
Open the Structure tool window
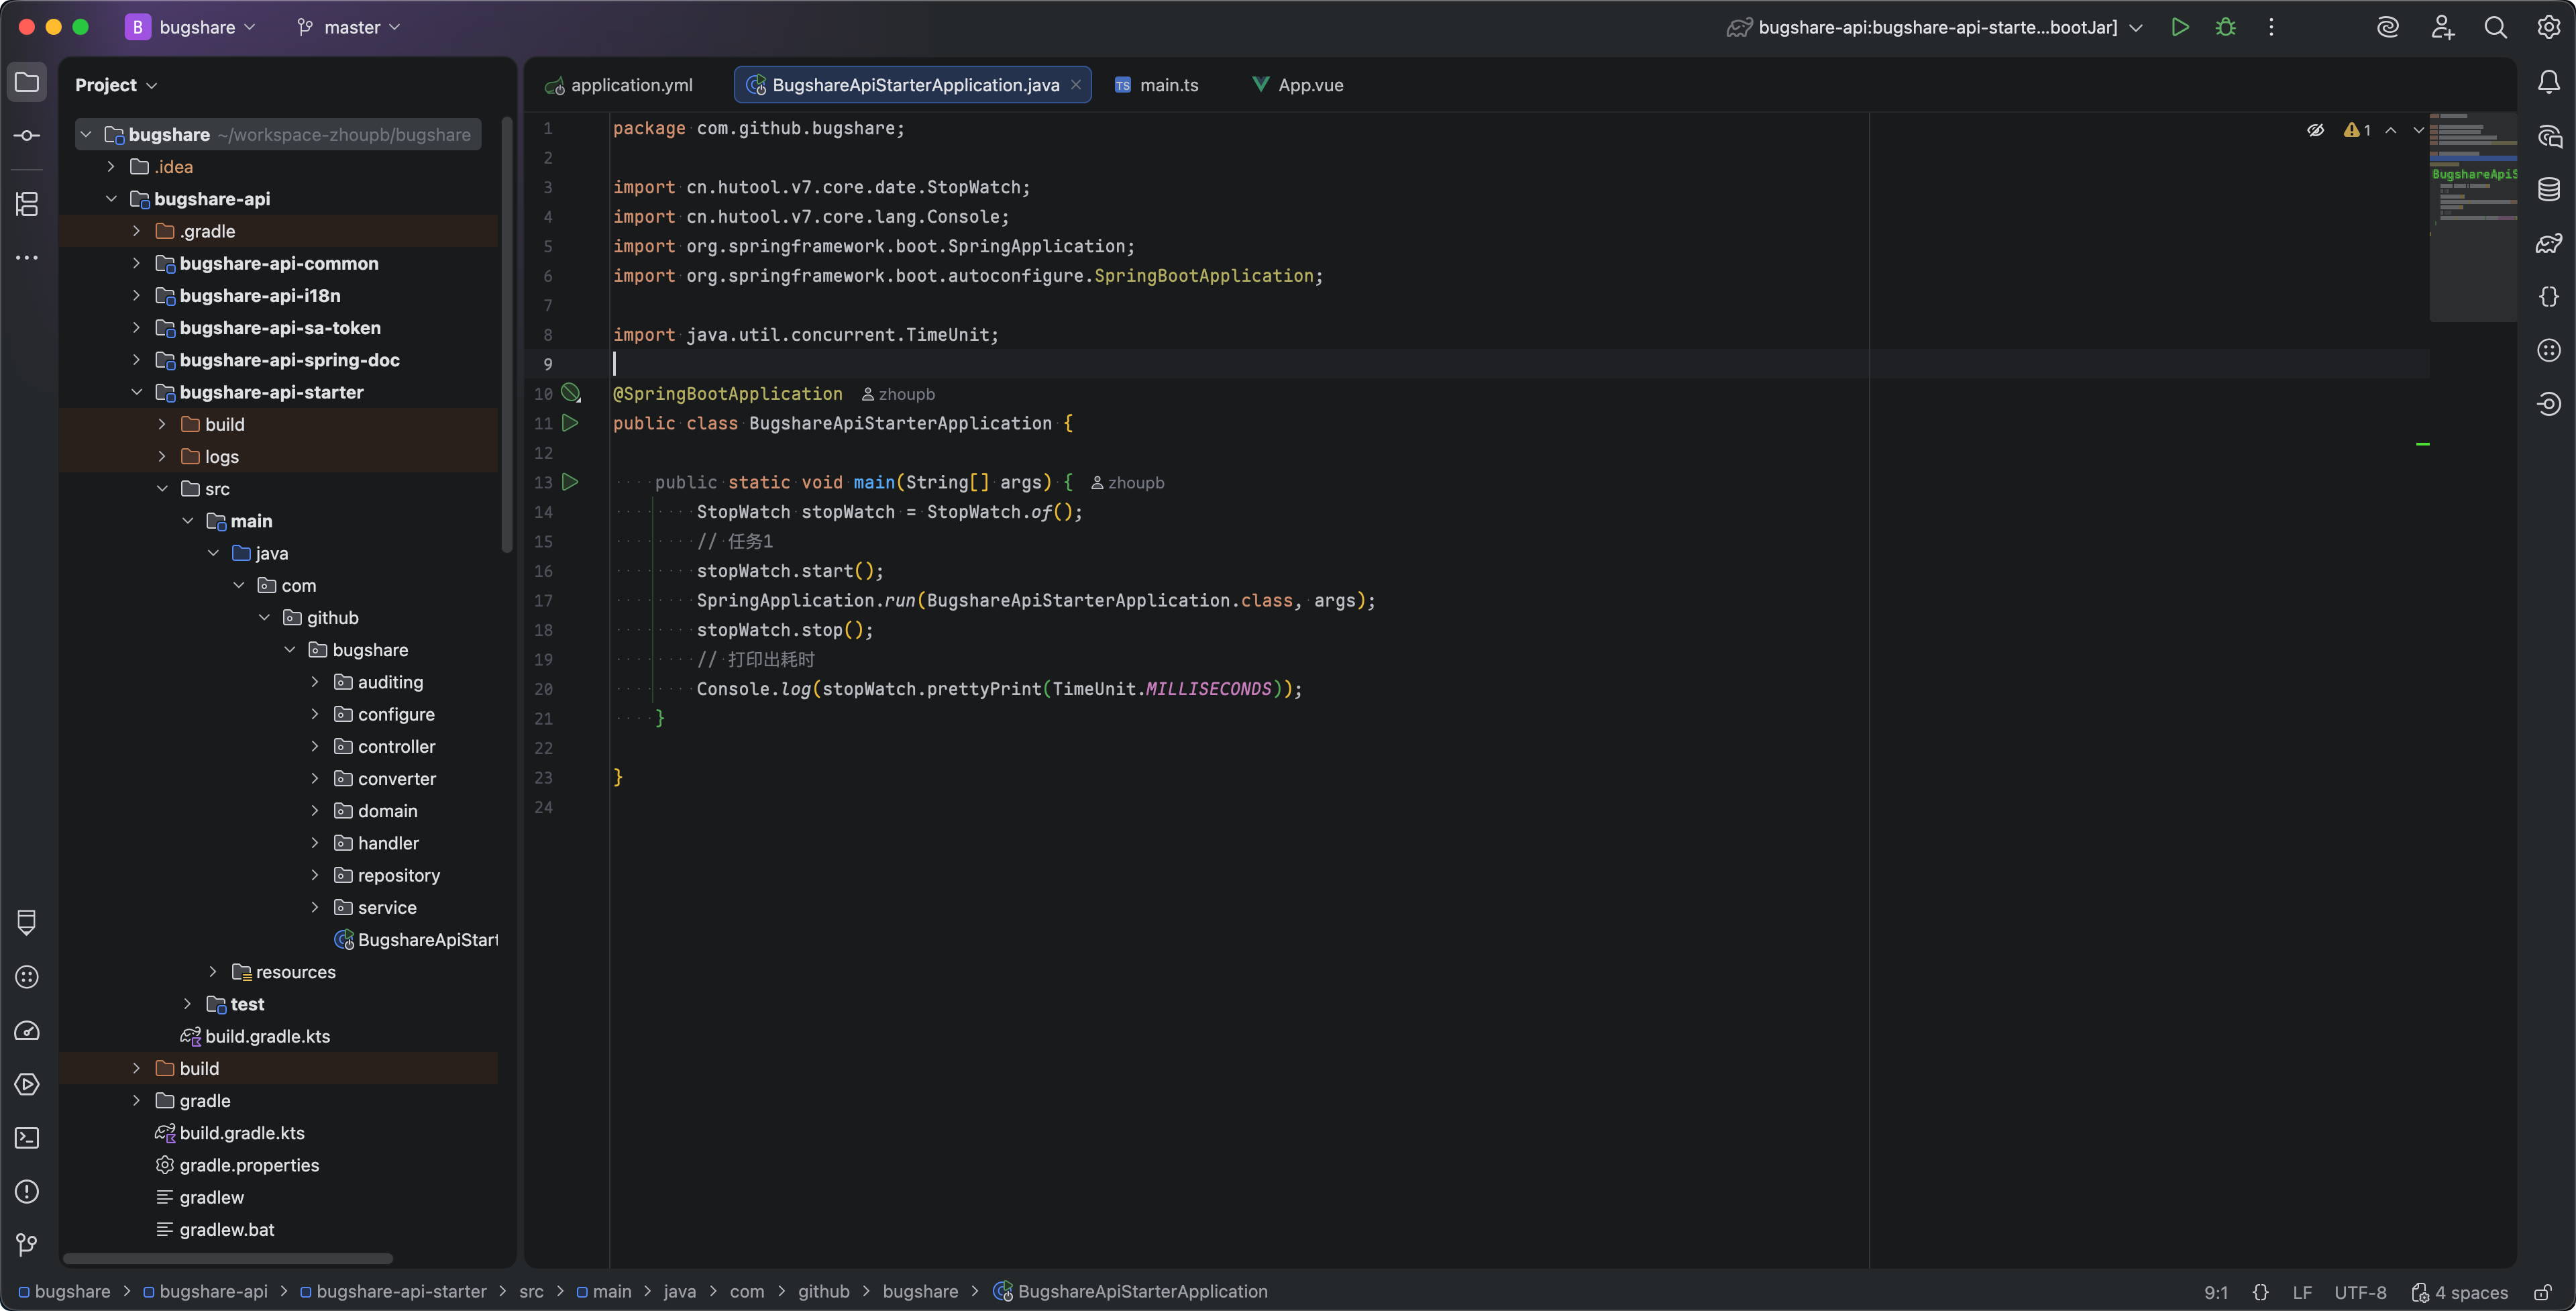[x=27, y=204]
